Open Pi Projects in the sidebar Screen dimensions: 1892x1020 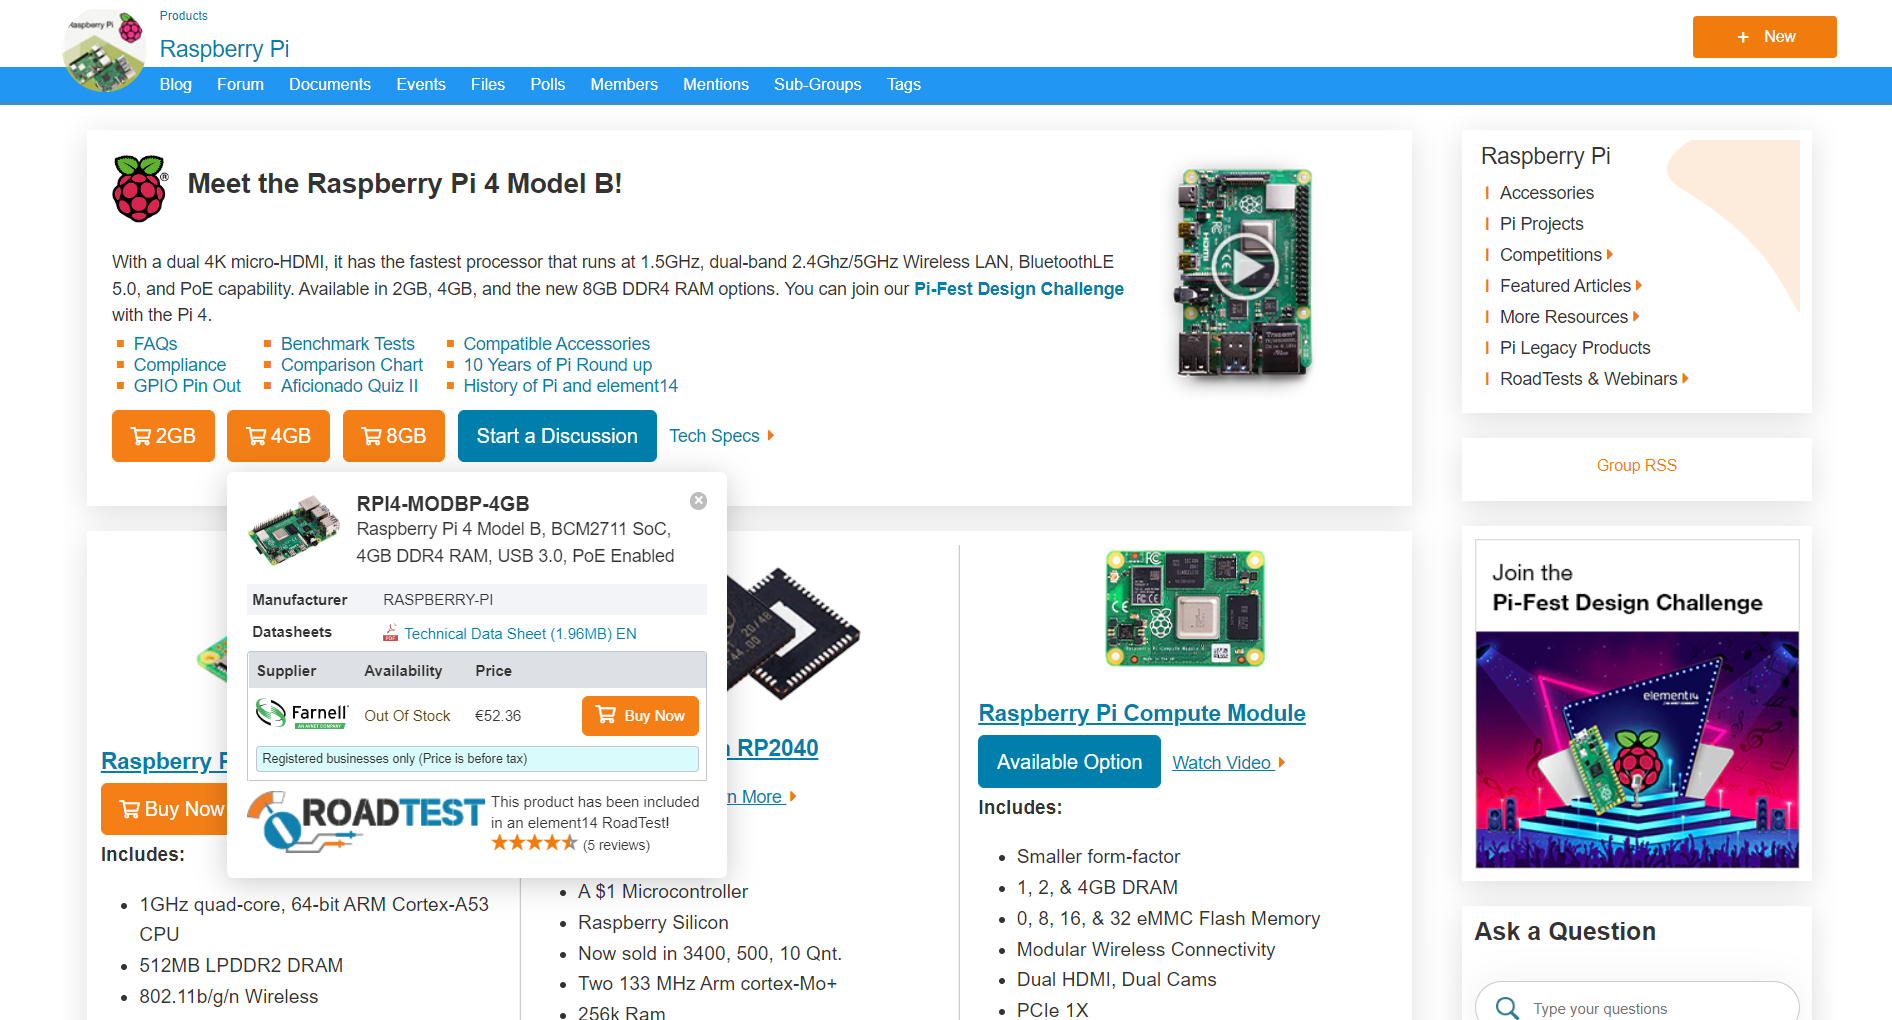1541,224
